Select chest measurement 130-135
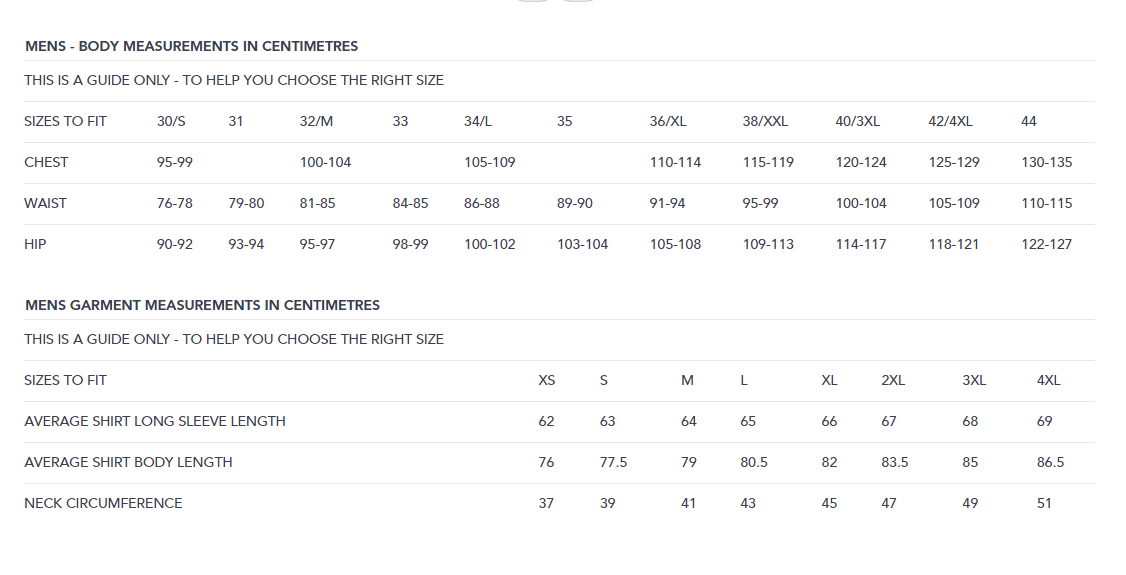The width and height of the screenshot is (1126, 575). (1046, 162)
